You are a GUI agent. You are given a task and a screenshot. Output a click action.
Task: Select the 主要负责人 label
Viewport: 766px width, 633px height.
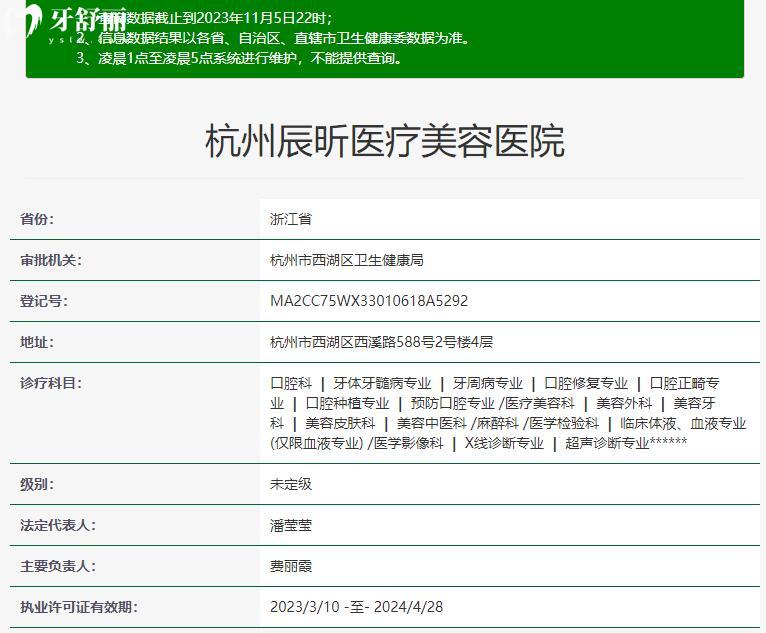(58, 567)
